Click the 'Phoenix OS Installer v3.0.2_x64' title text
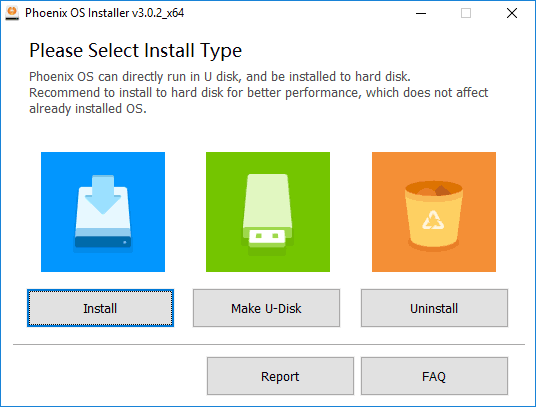Screen dimensions: 536x407 coord(105,13)
